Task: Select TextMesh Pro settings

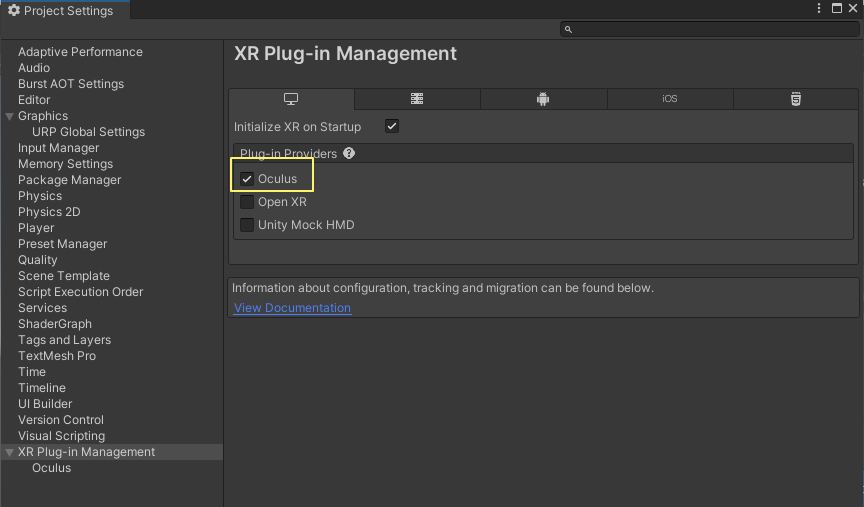Action: 57,355
